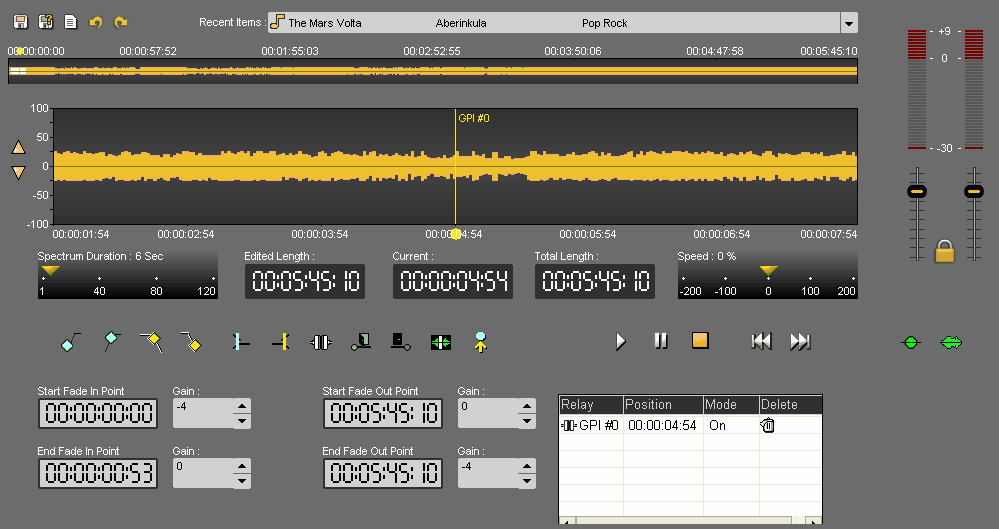Decrease the End Fade Out gain value
The image size is (999, 529).
[528, 481]
